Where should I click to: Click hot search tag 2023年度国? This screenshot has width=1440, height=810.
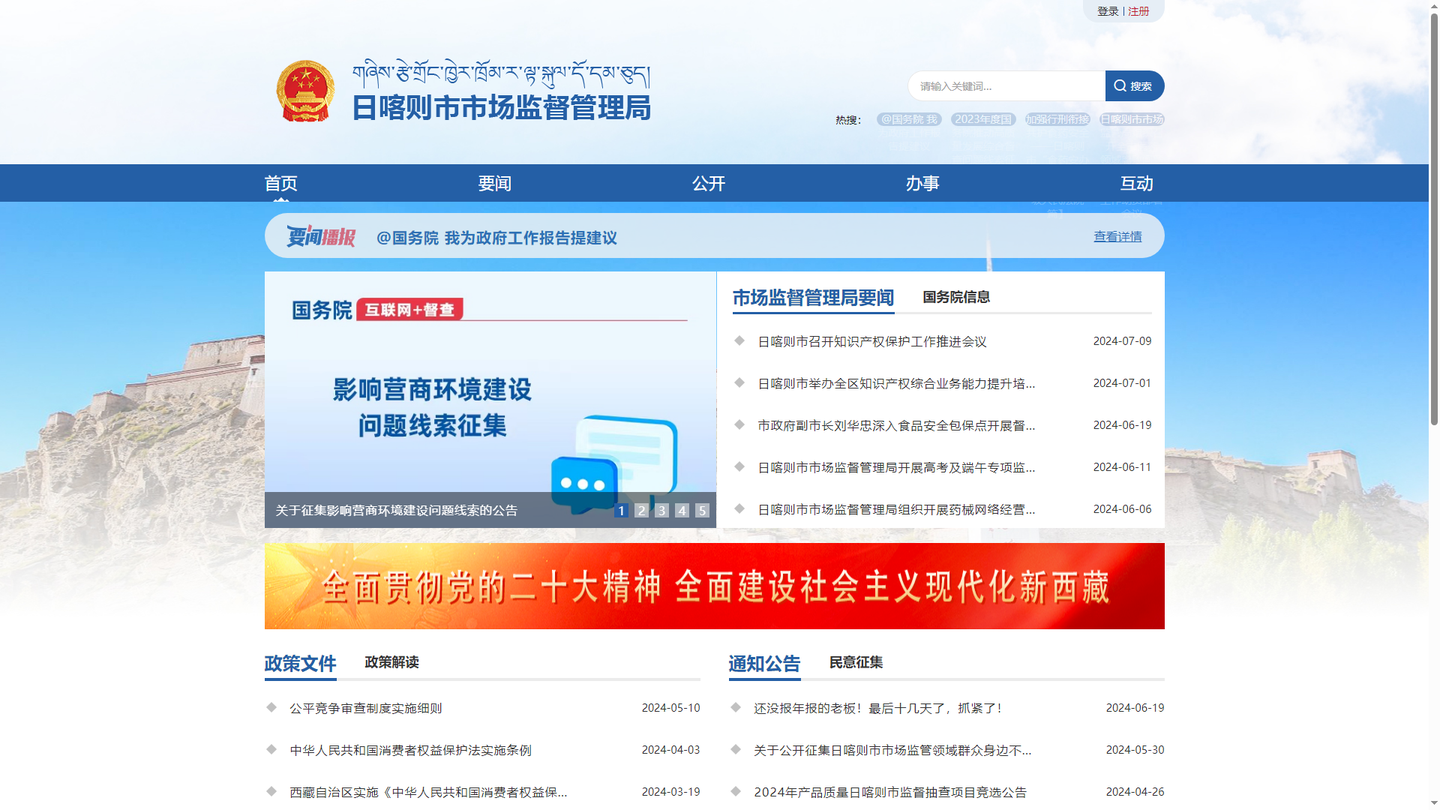(983, 119)
